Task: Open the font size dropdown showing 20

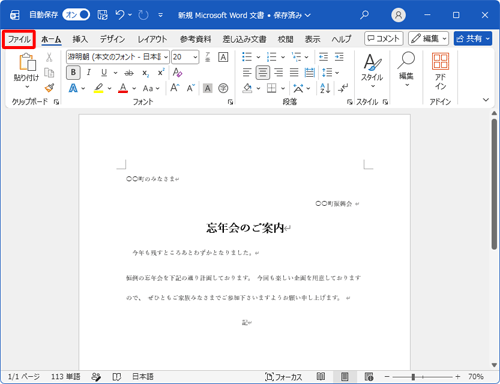Action: pyautogui.click(x=195, y=57)
